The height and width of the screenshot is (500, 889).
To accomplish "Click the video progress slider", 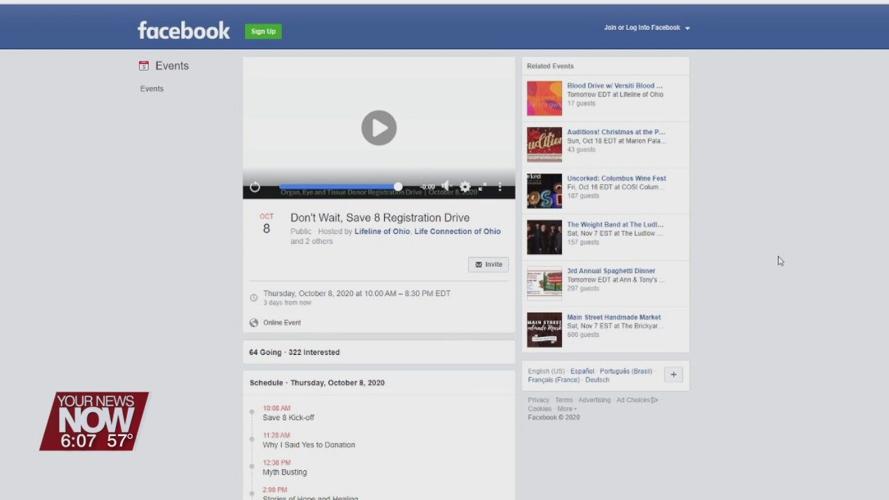I will point(340,186).
